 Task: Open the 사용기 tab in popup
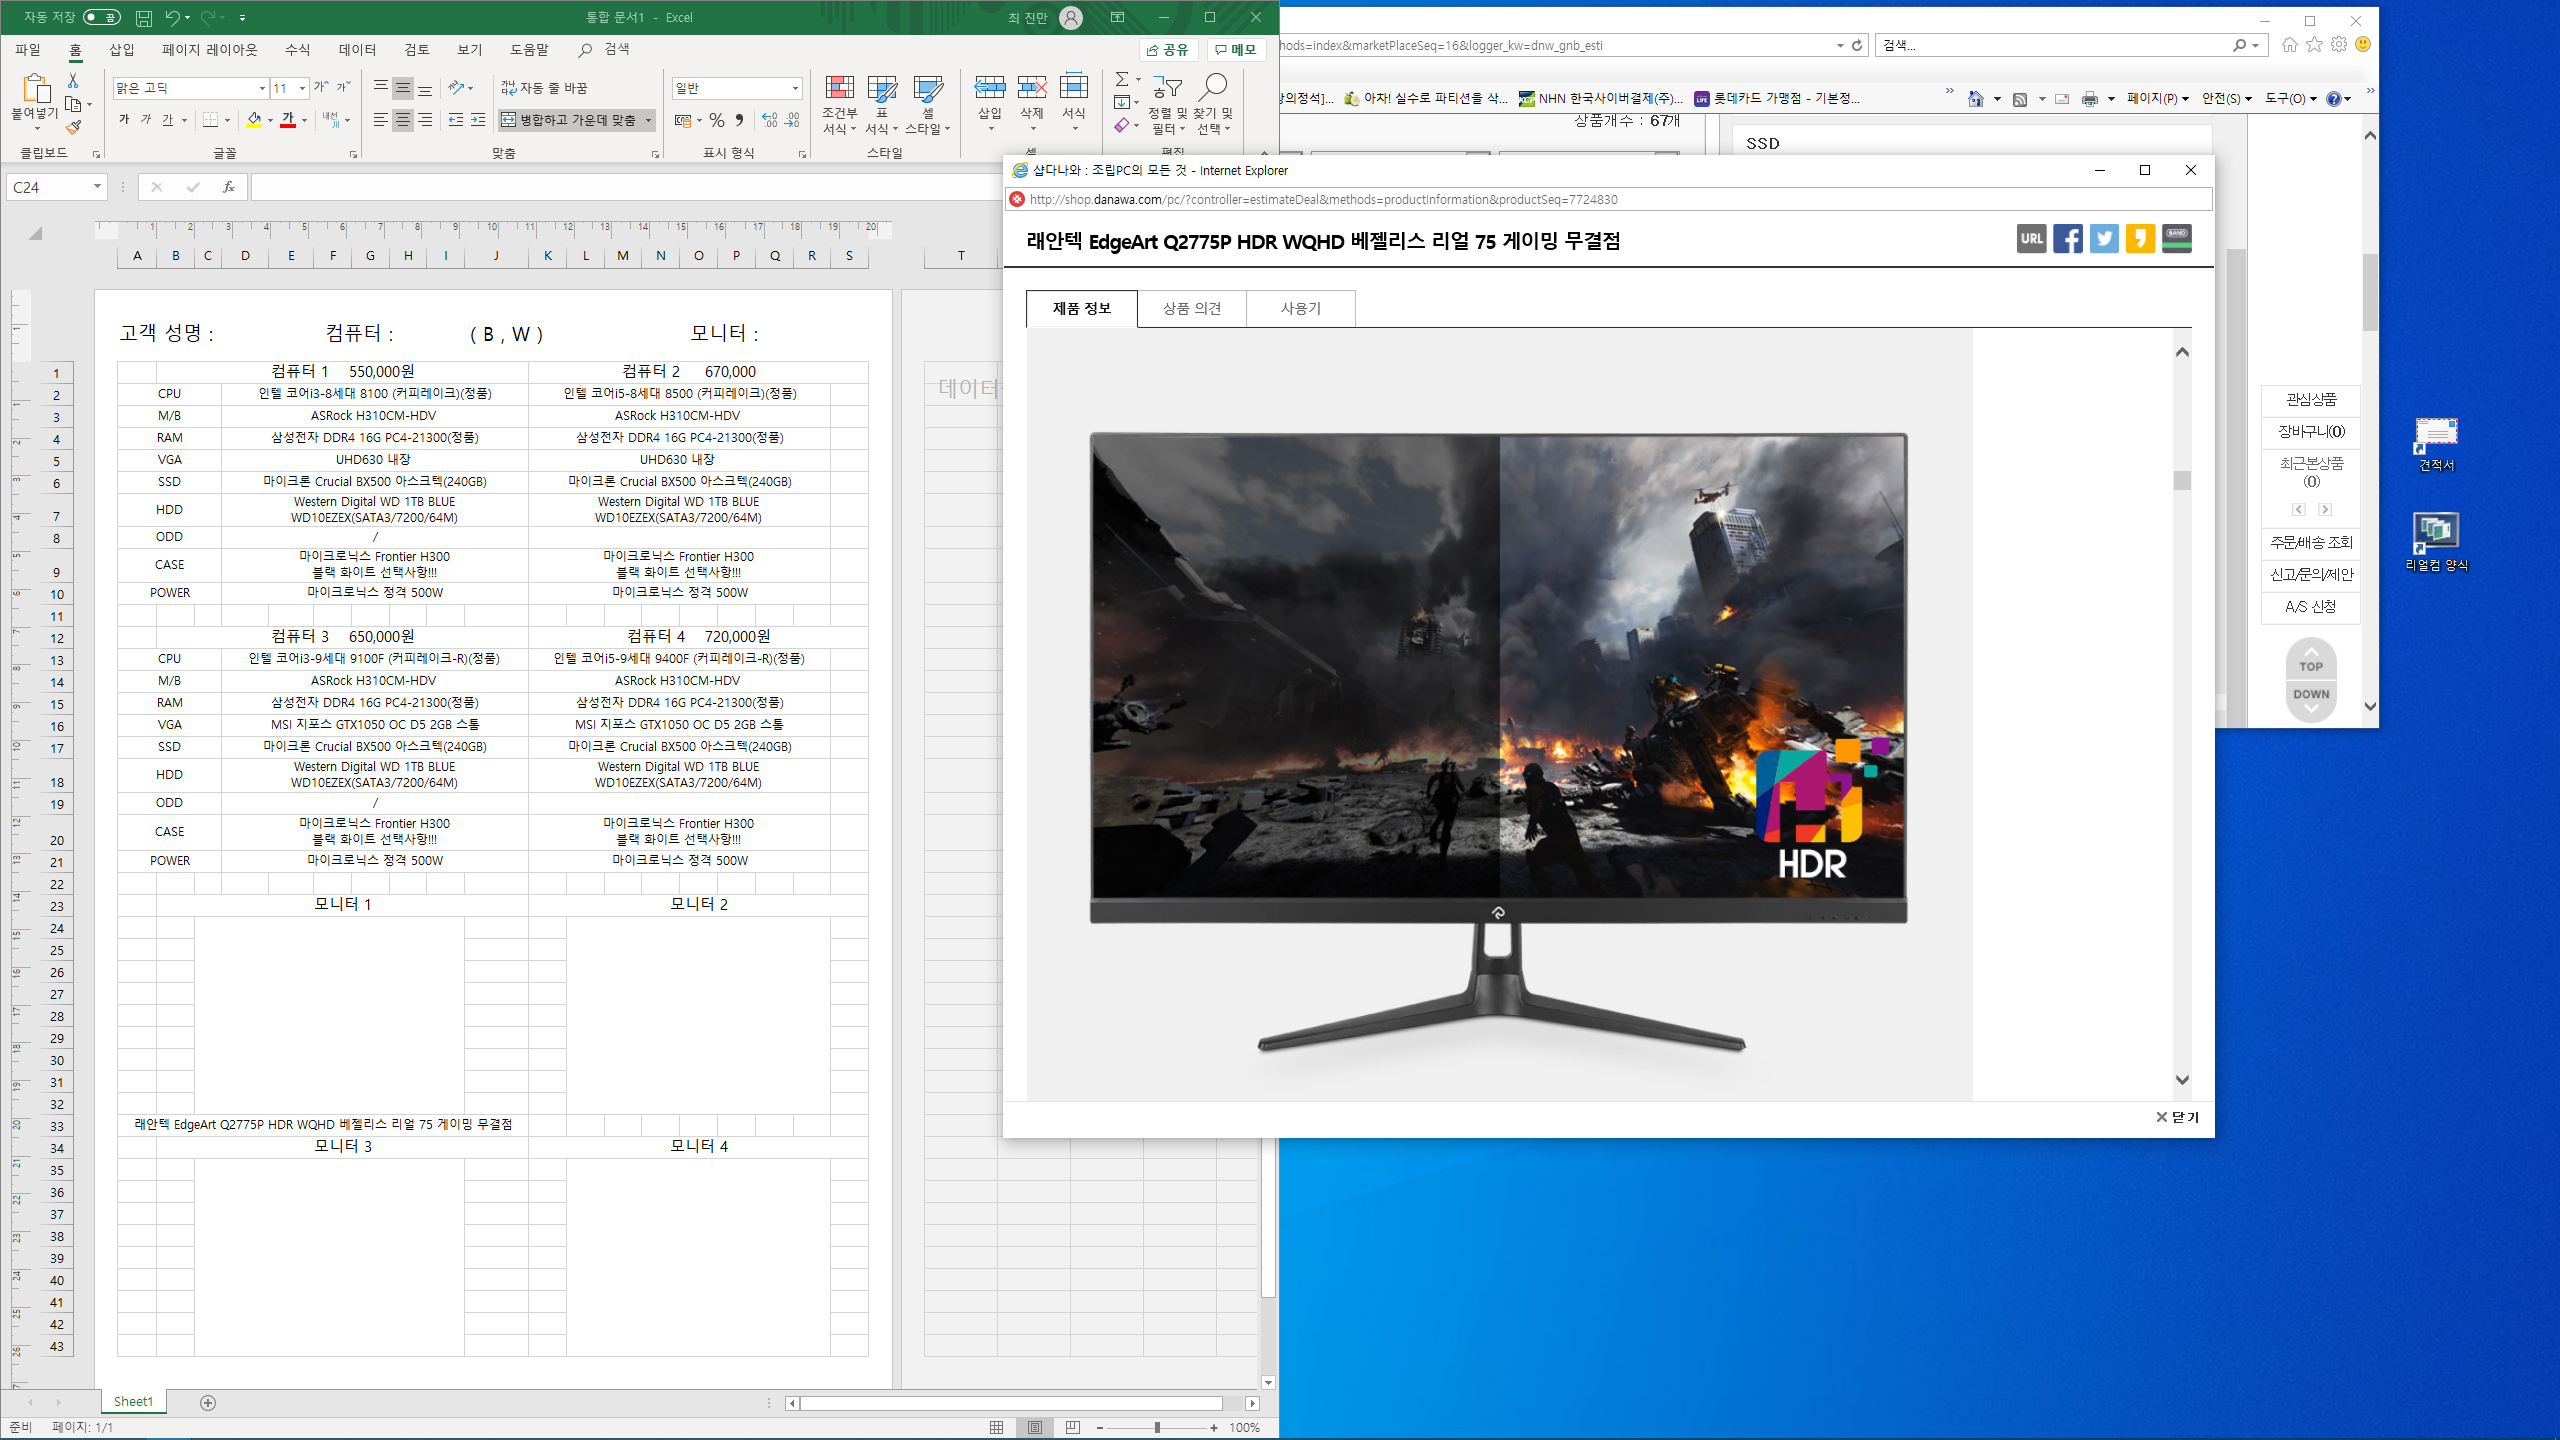(x=1301, y=309)
